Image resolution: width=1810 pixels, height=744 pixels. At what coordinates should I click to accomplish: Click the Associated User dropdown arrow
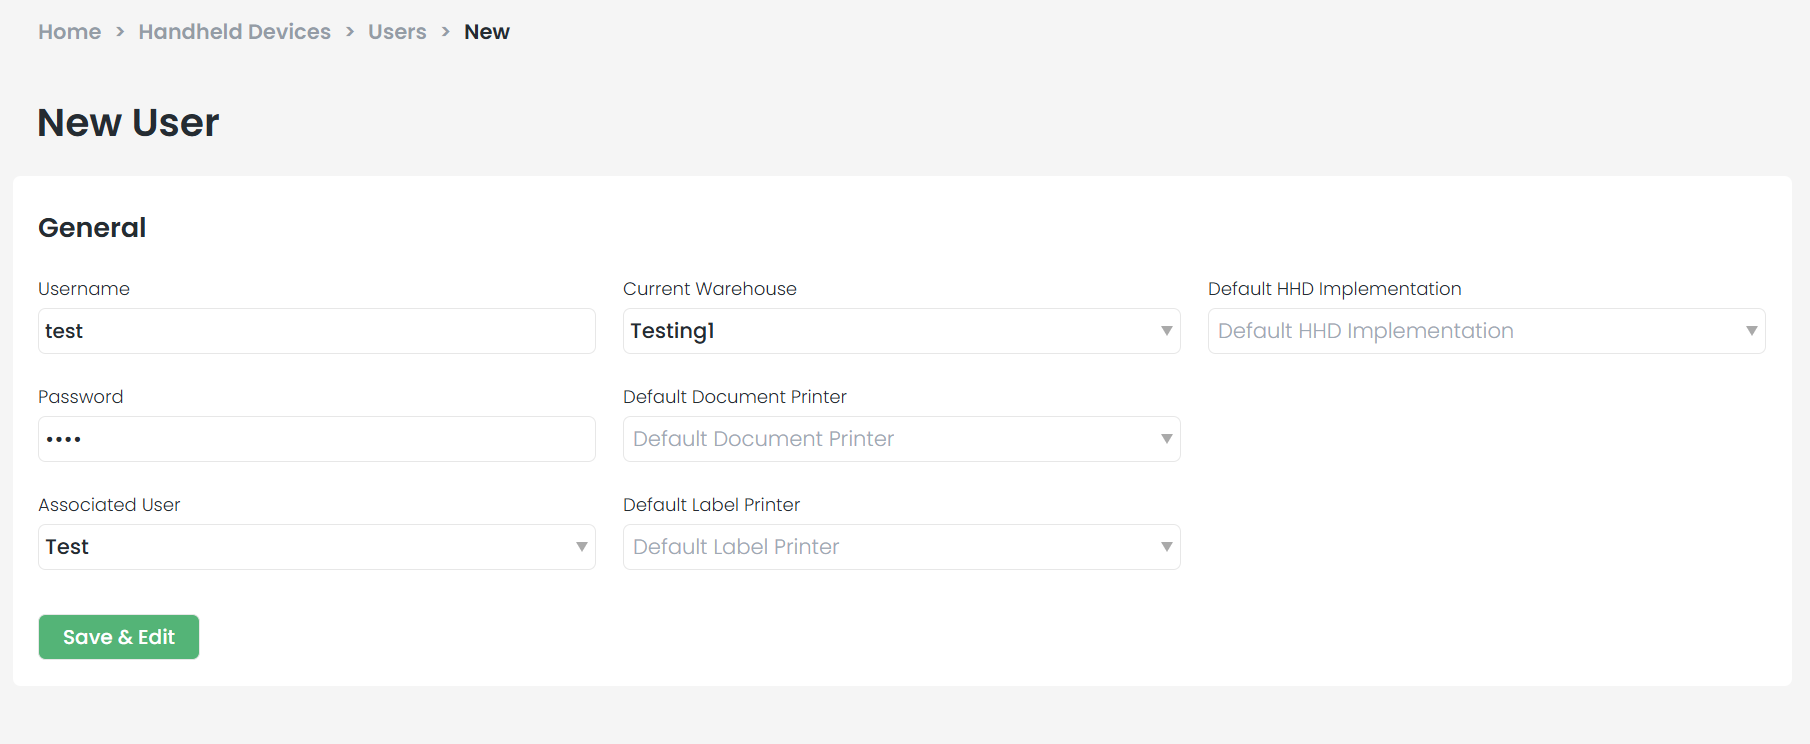581,547
